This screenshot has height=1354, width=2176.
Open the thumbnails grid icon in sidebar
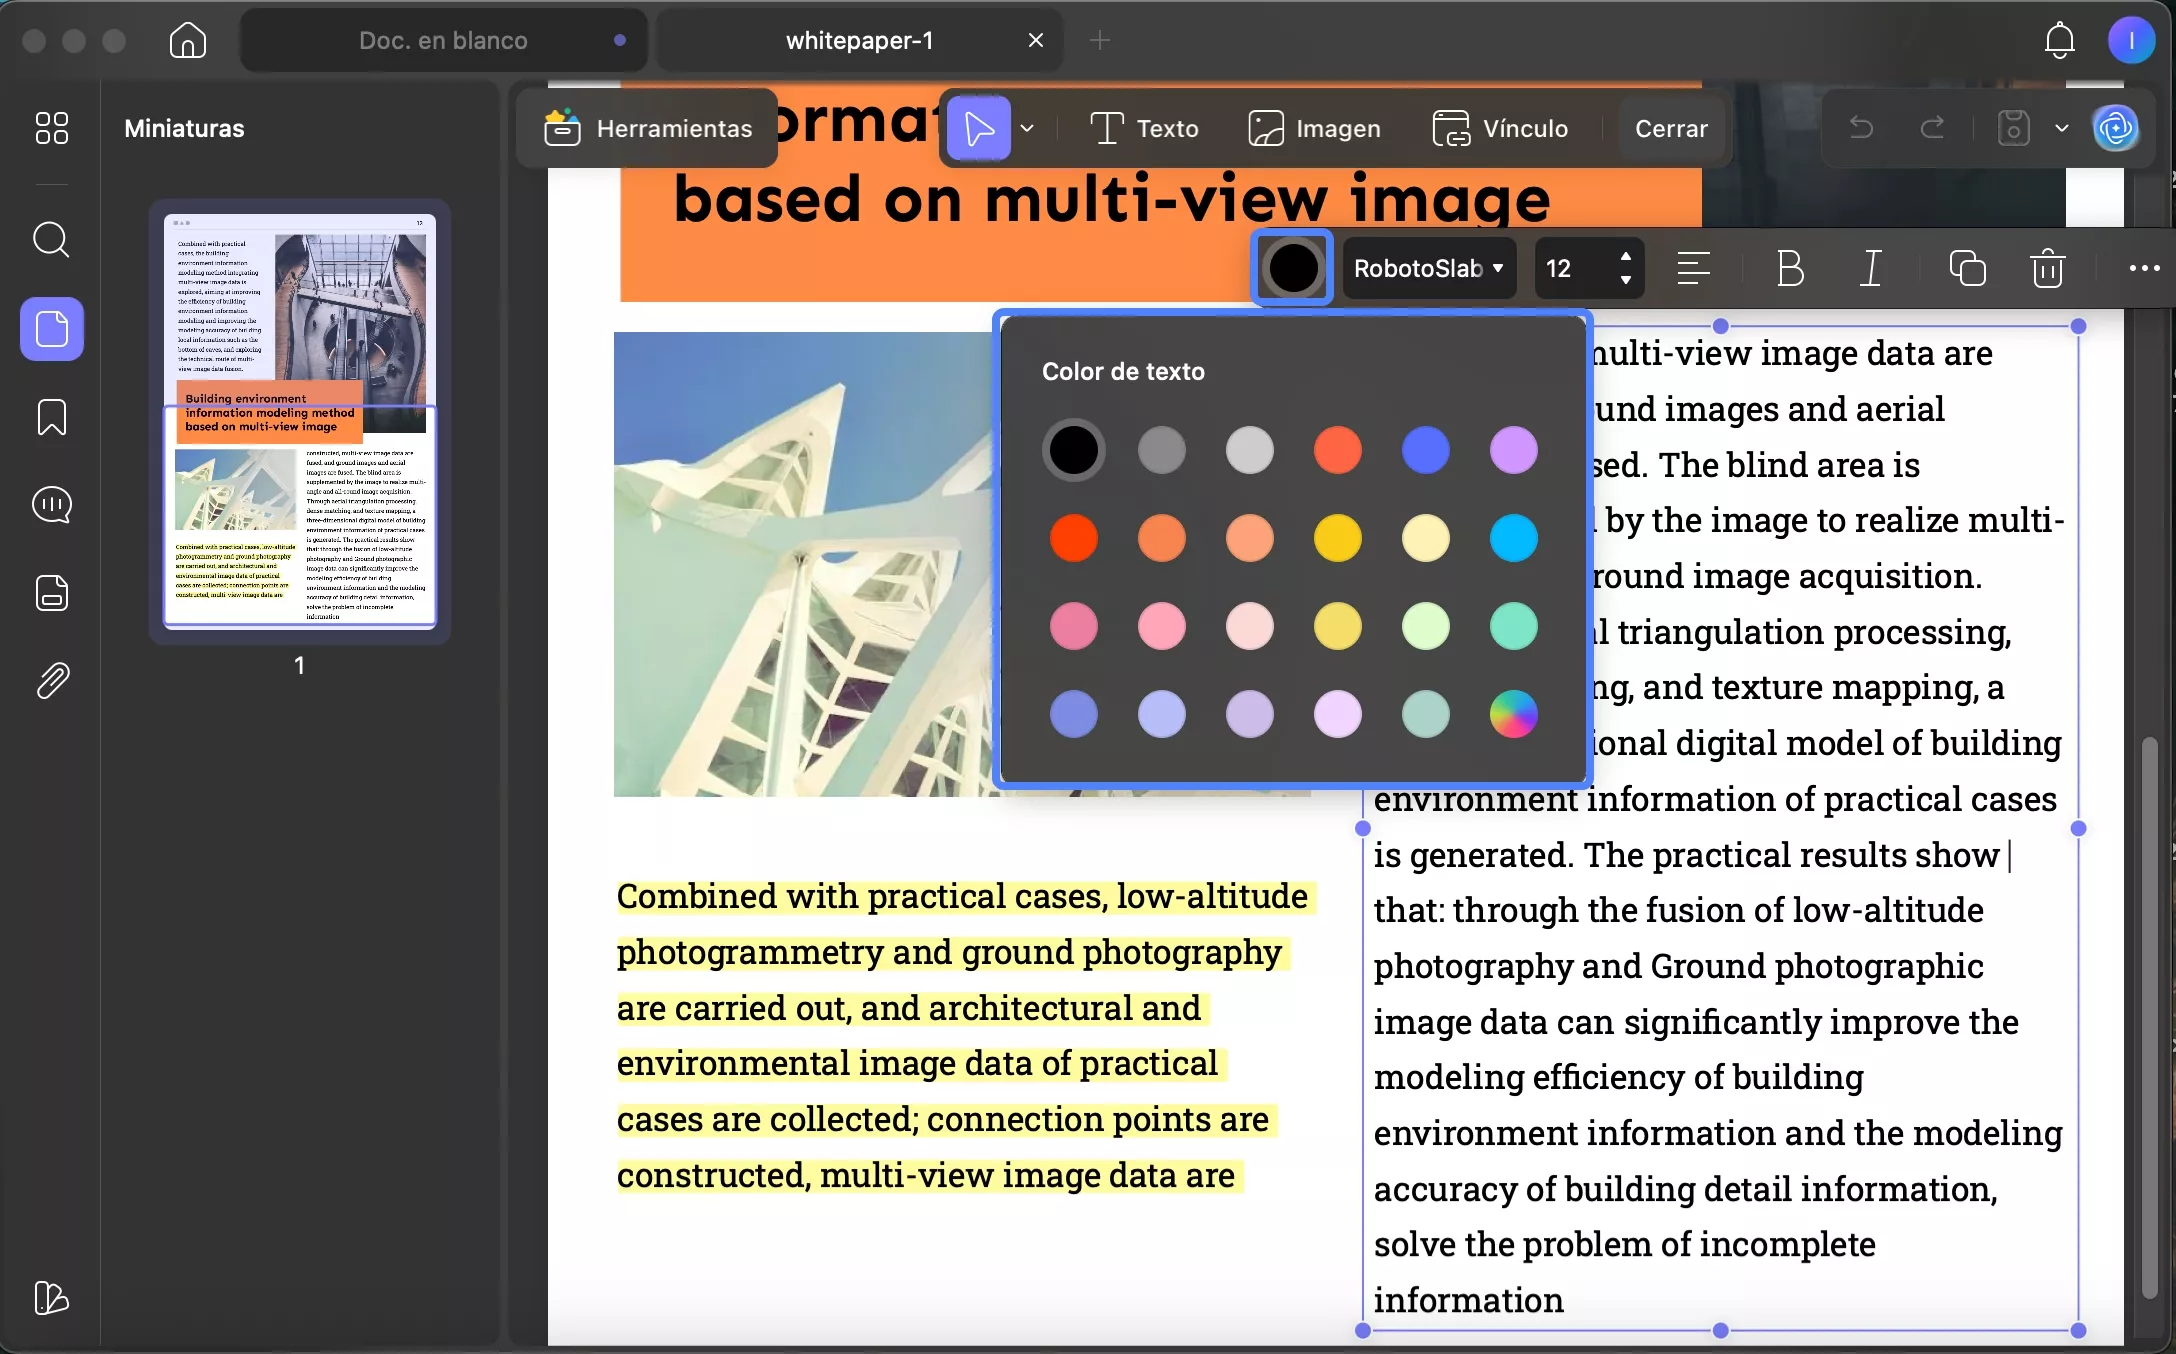tap(52, 128)
